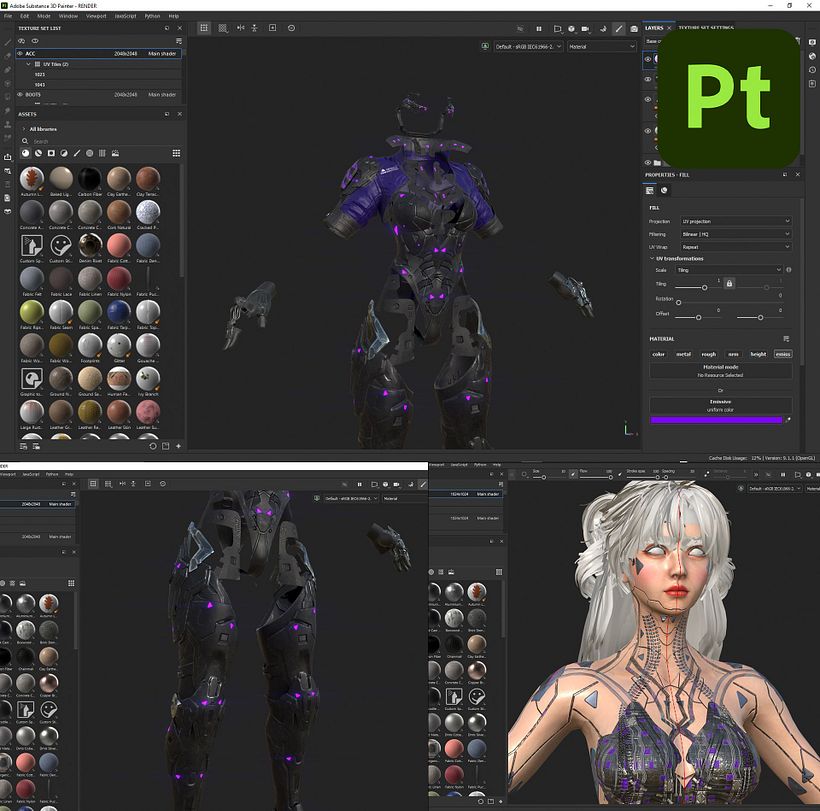
Task: Open the Projection dropdown
Action: click(736, 221)
